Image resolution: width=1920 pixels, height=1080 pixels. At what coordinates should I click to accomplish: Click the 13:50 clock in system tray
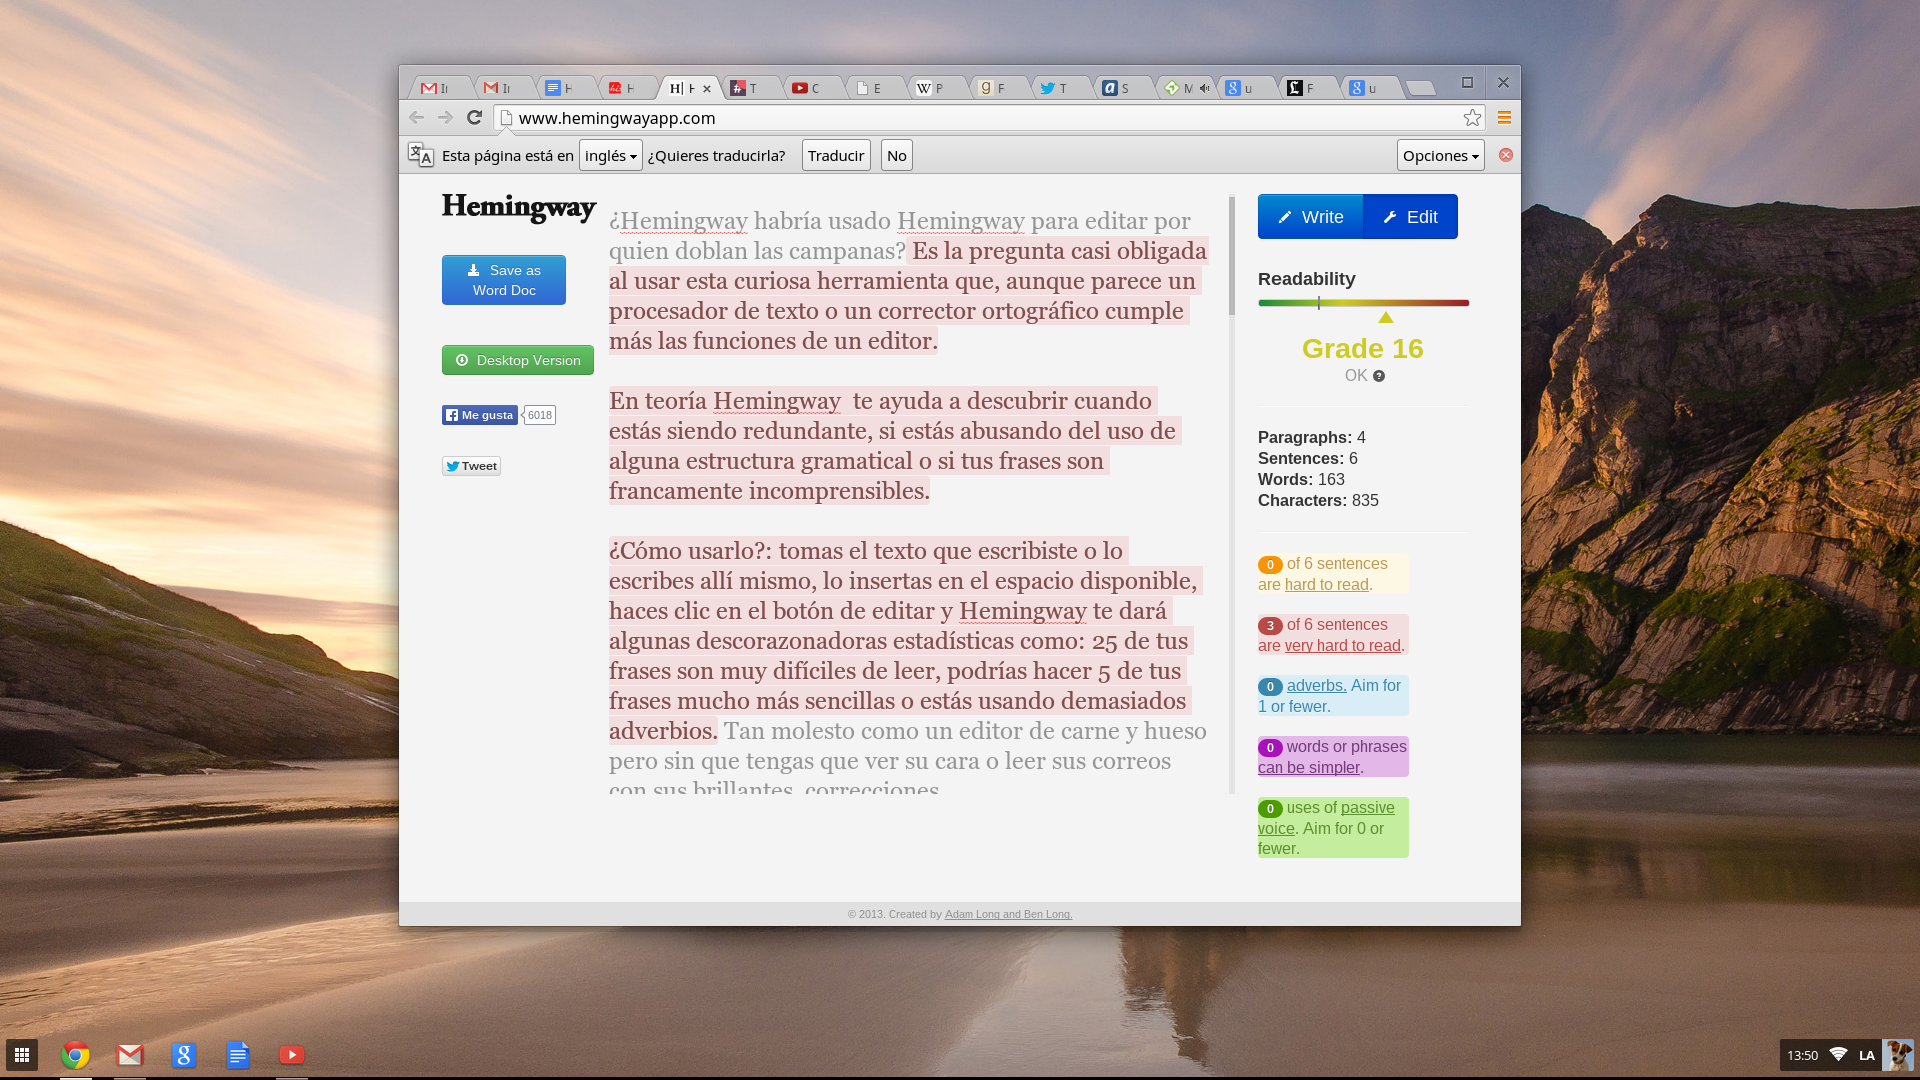[1802, 1055]
